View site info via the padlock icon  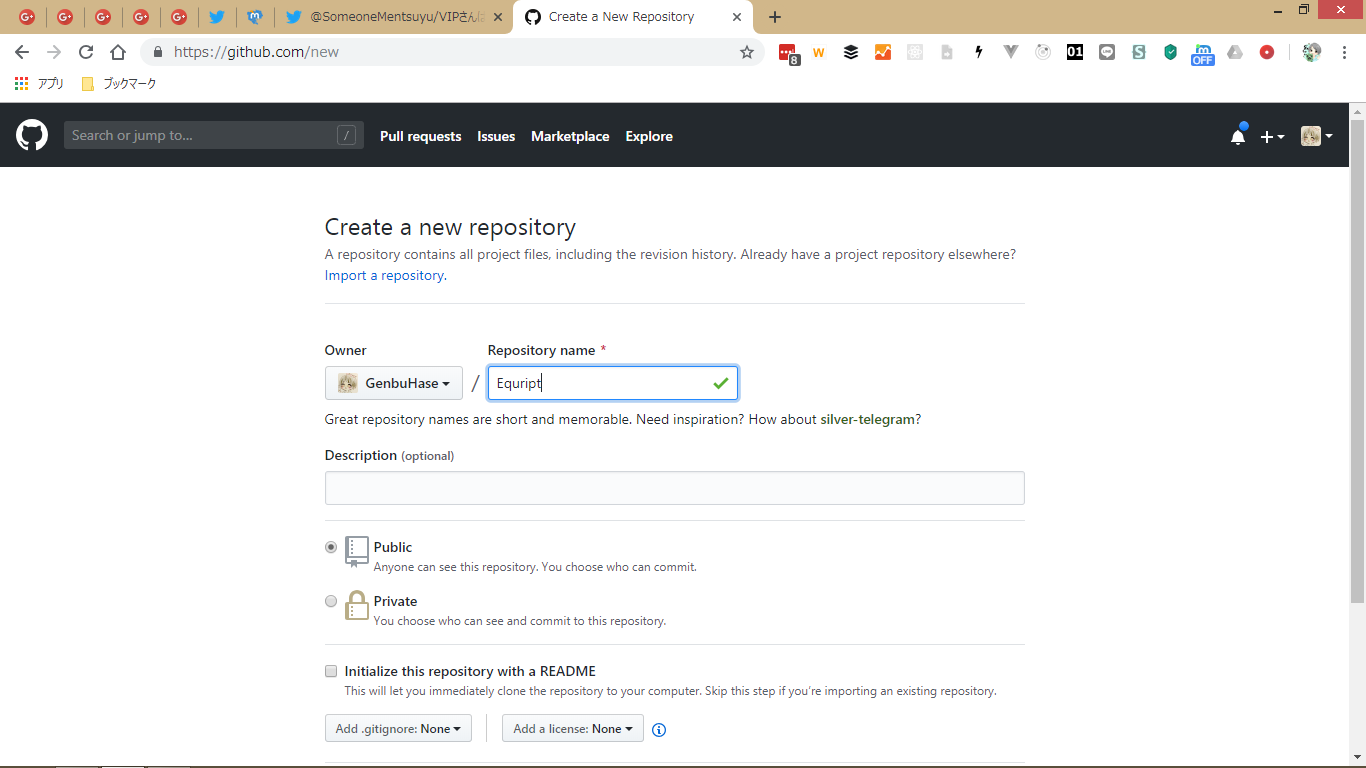(157, 52)
